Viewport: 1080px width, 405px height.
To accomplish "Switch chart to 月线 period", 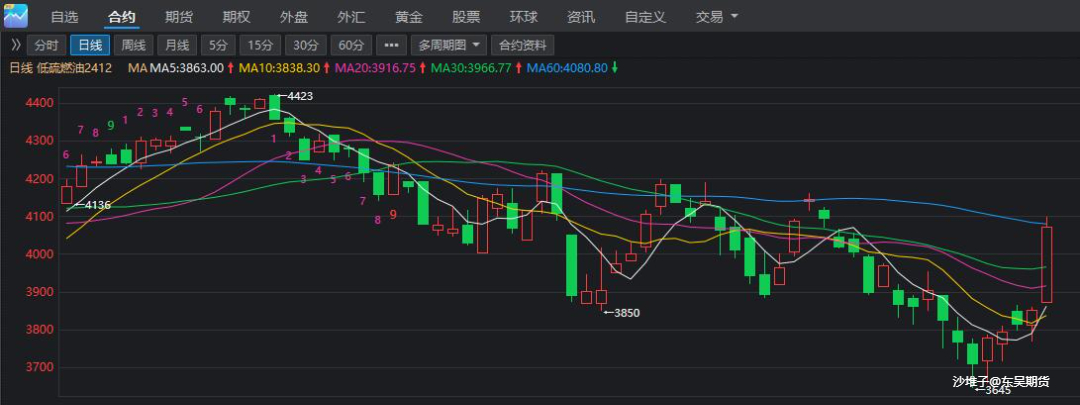I will click(x=177, y=45).
